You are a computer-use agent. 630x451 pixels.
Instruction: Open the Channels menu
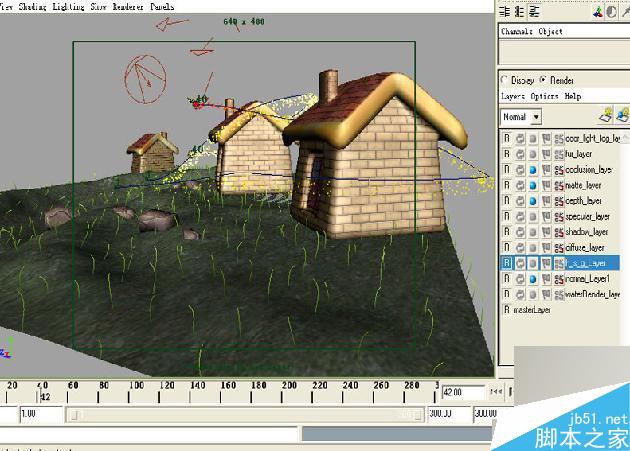click(x=517, y=31)
